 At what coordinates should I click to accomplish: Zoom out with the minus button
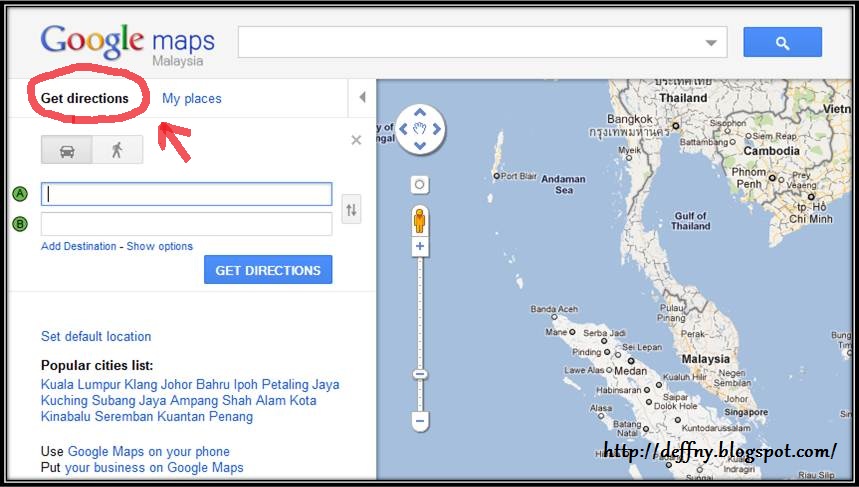420,421
